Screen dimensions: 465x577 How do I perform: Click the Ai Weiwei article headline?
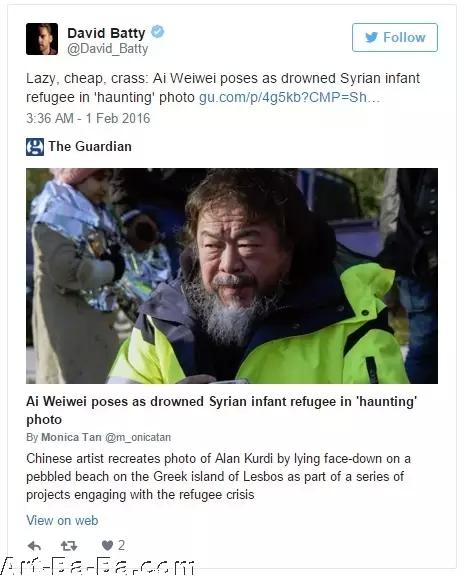pyautogui.click(x=221, y=410)
